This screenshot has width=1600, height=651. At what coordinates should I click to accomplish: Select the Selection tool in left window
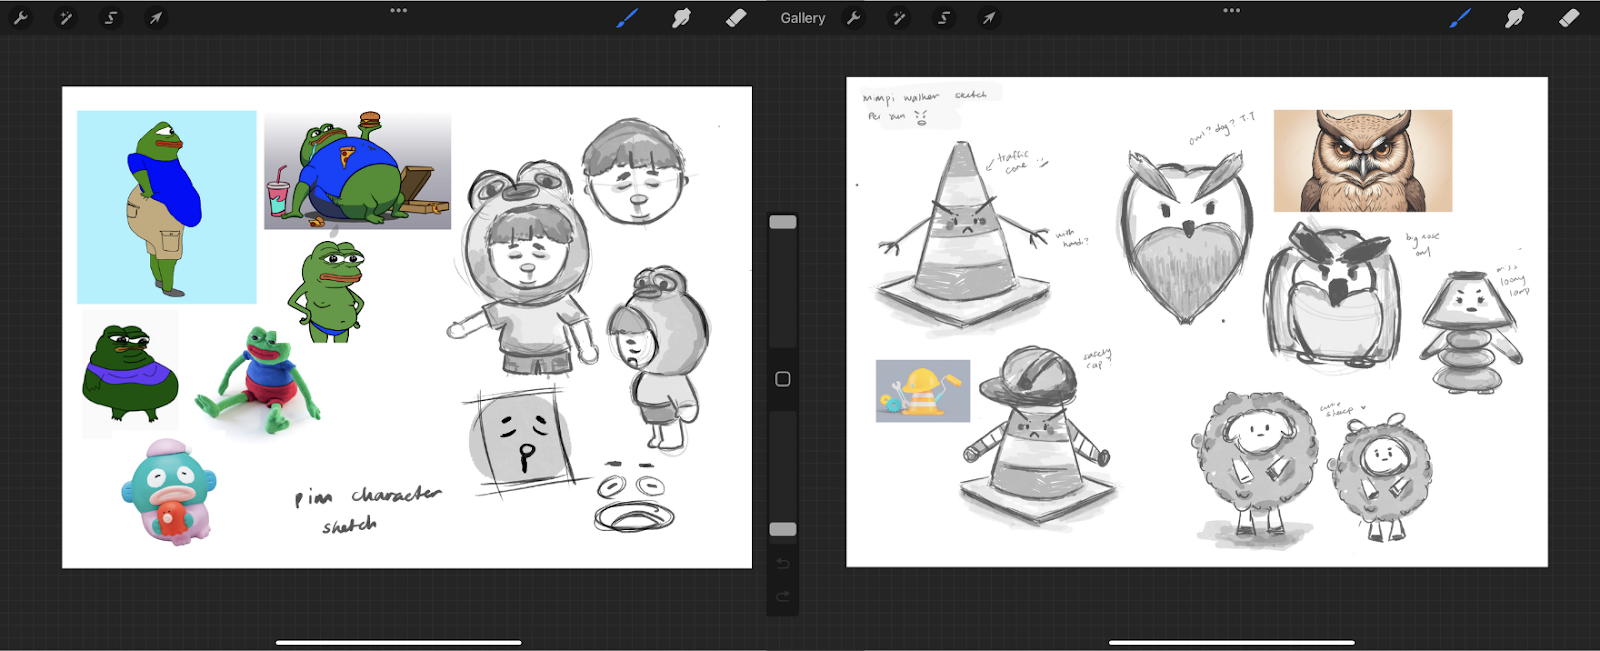111,18
